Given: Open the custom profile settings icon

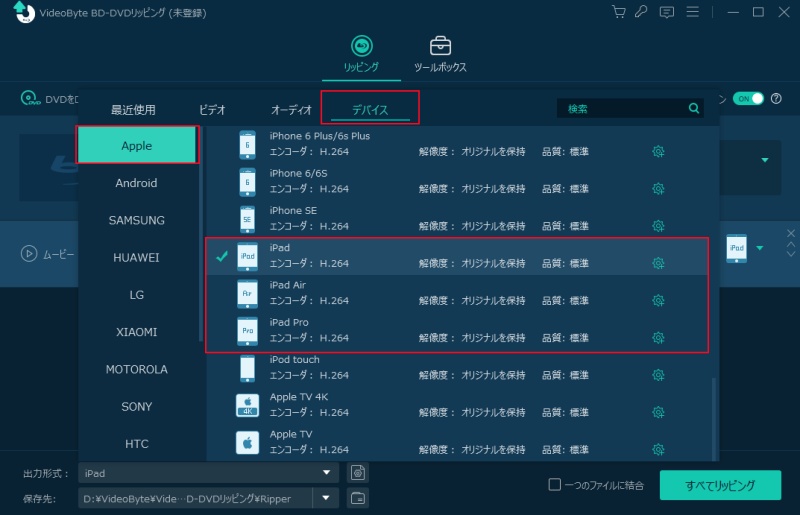Looking at the screenshot, I should [358, 473].
